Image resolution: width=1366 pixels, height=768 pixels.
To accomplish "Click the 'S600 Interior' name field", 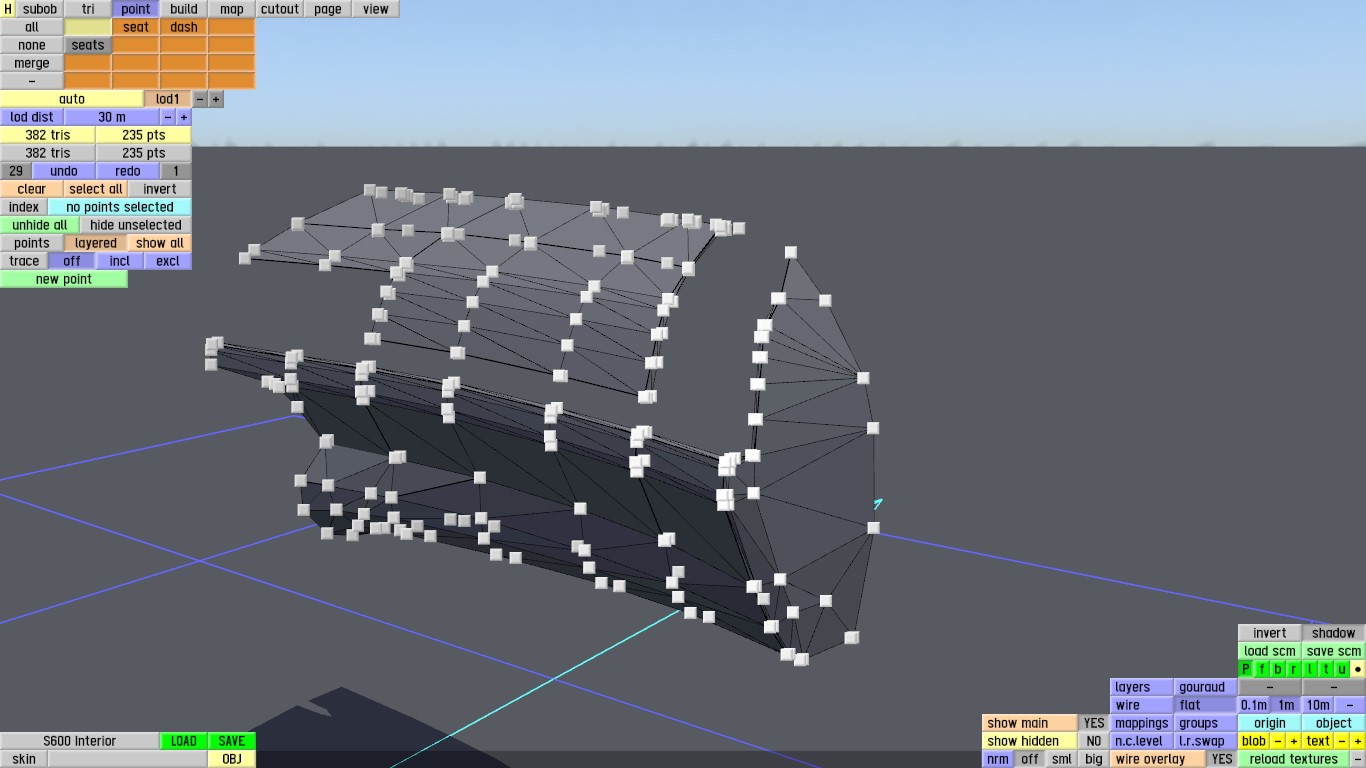I will (80, 741).
